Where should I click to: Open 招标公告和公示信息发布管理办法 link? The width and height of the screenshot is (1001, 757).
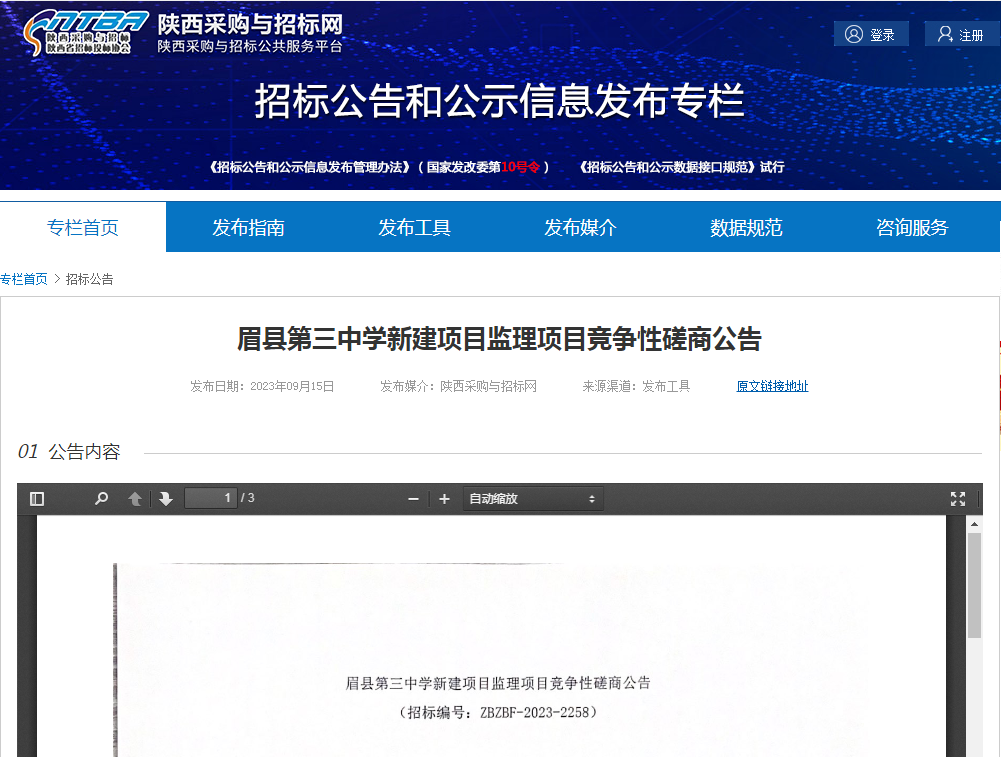point(379,167)
